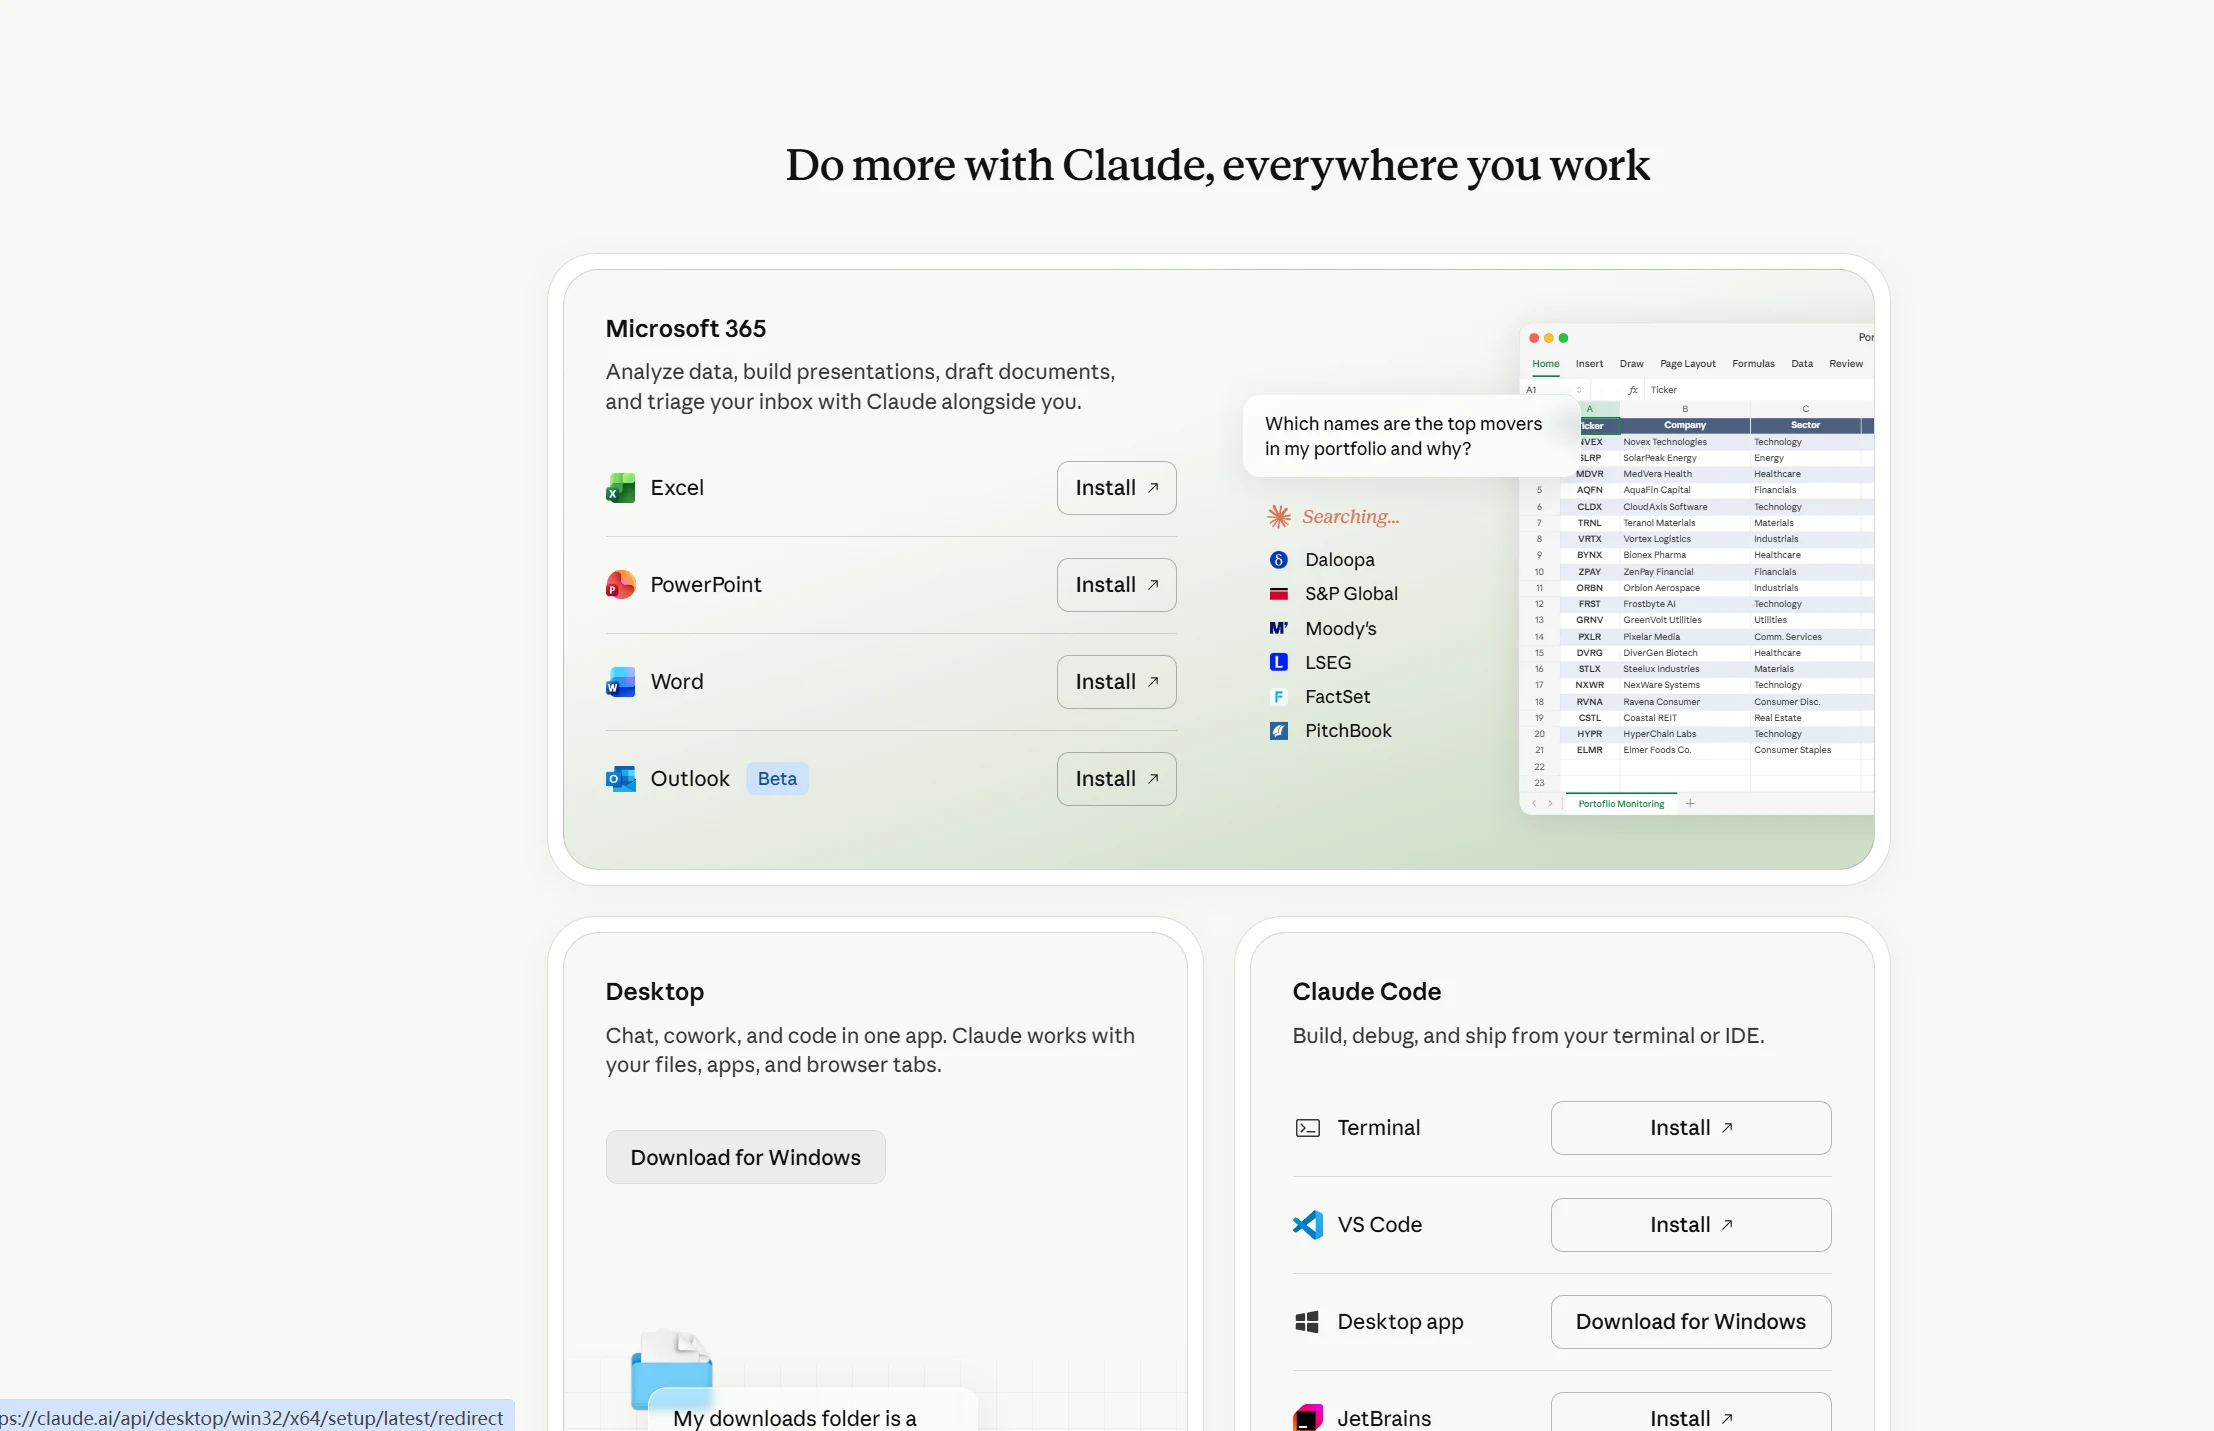Open the Data tab in spreadsheet preview
Viewport: 2214px width, 1431px height.
pos(1801,364)
